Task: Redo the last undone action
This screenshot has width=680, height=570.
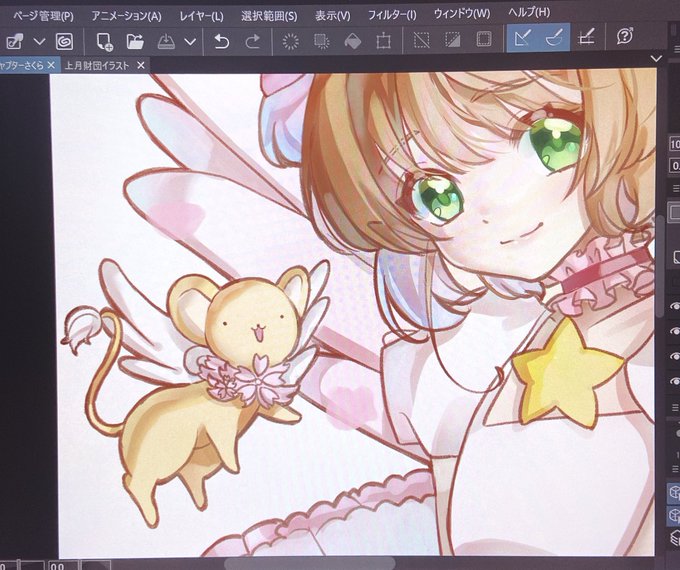Action: point(252,42)
